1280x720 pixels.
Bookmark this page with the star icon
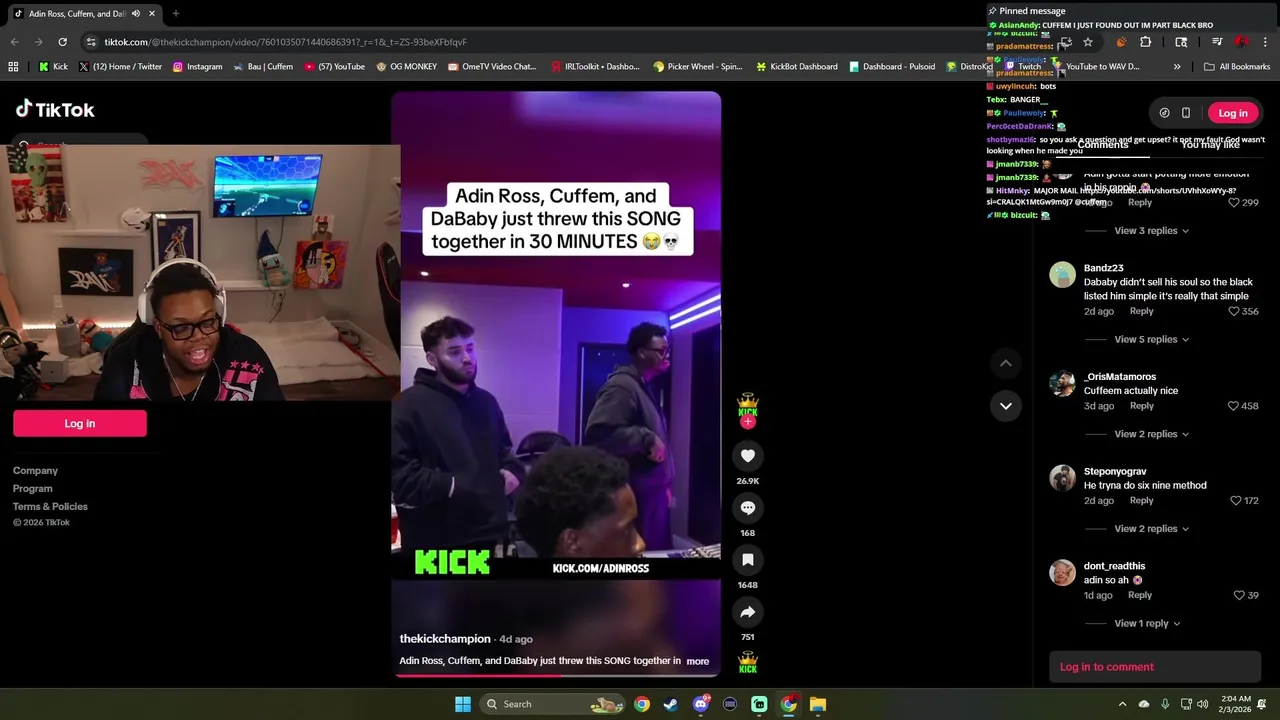pos(1088,42)
